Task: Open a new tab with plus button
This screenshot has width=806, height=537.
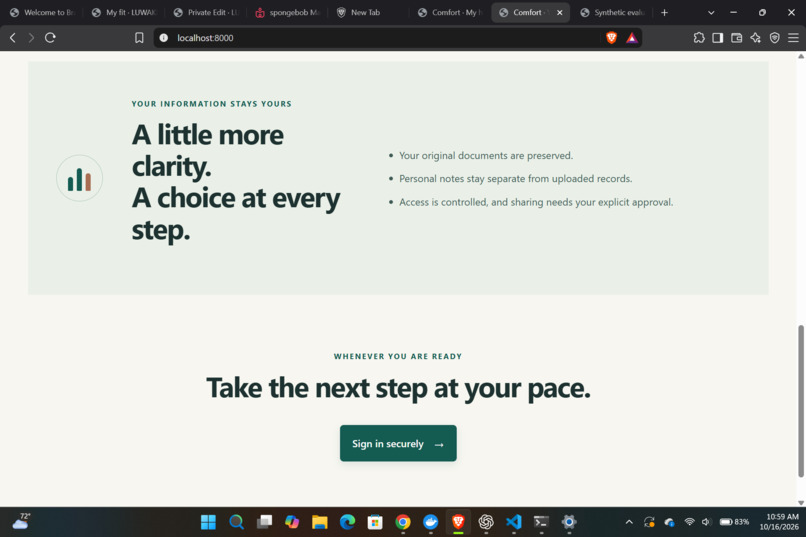Action: coord(664,12)
